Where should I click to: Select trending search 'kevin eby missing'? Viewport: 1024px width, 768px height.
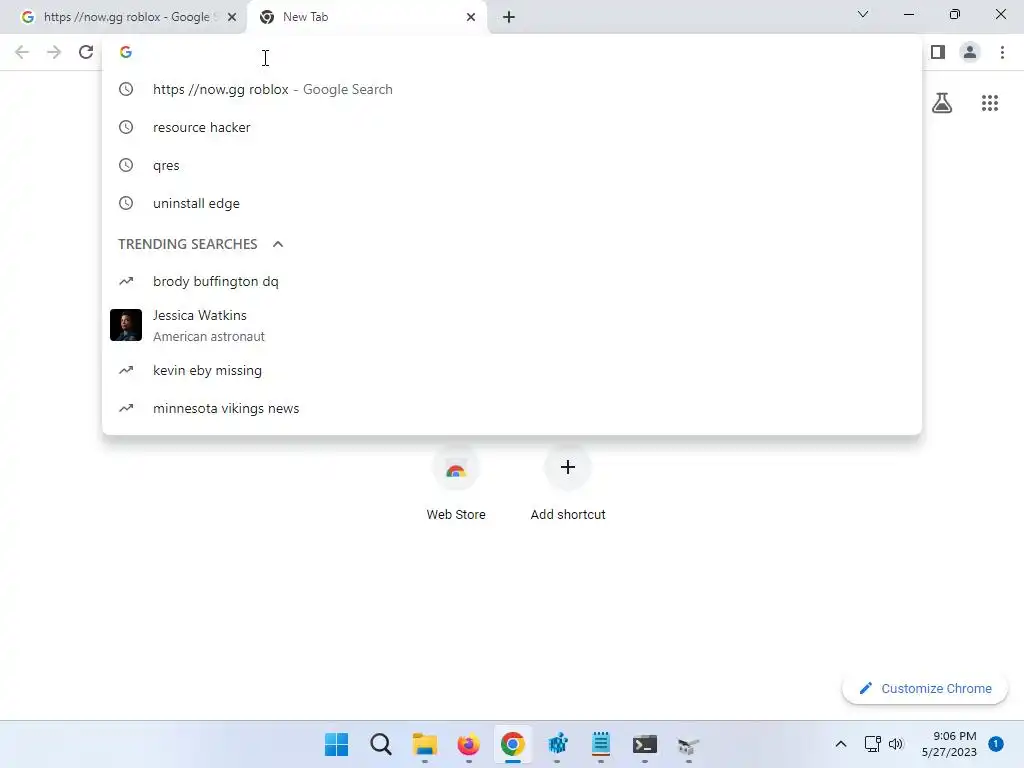[x=512, y=370]
